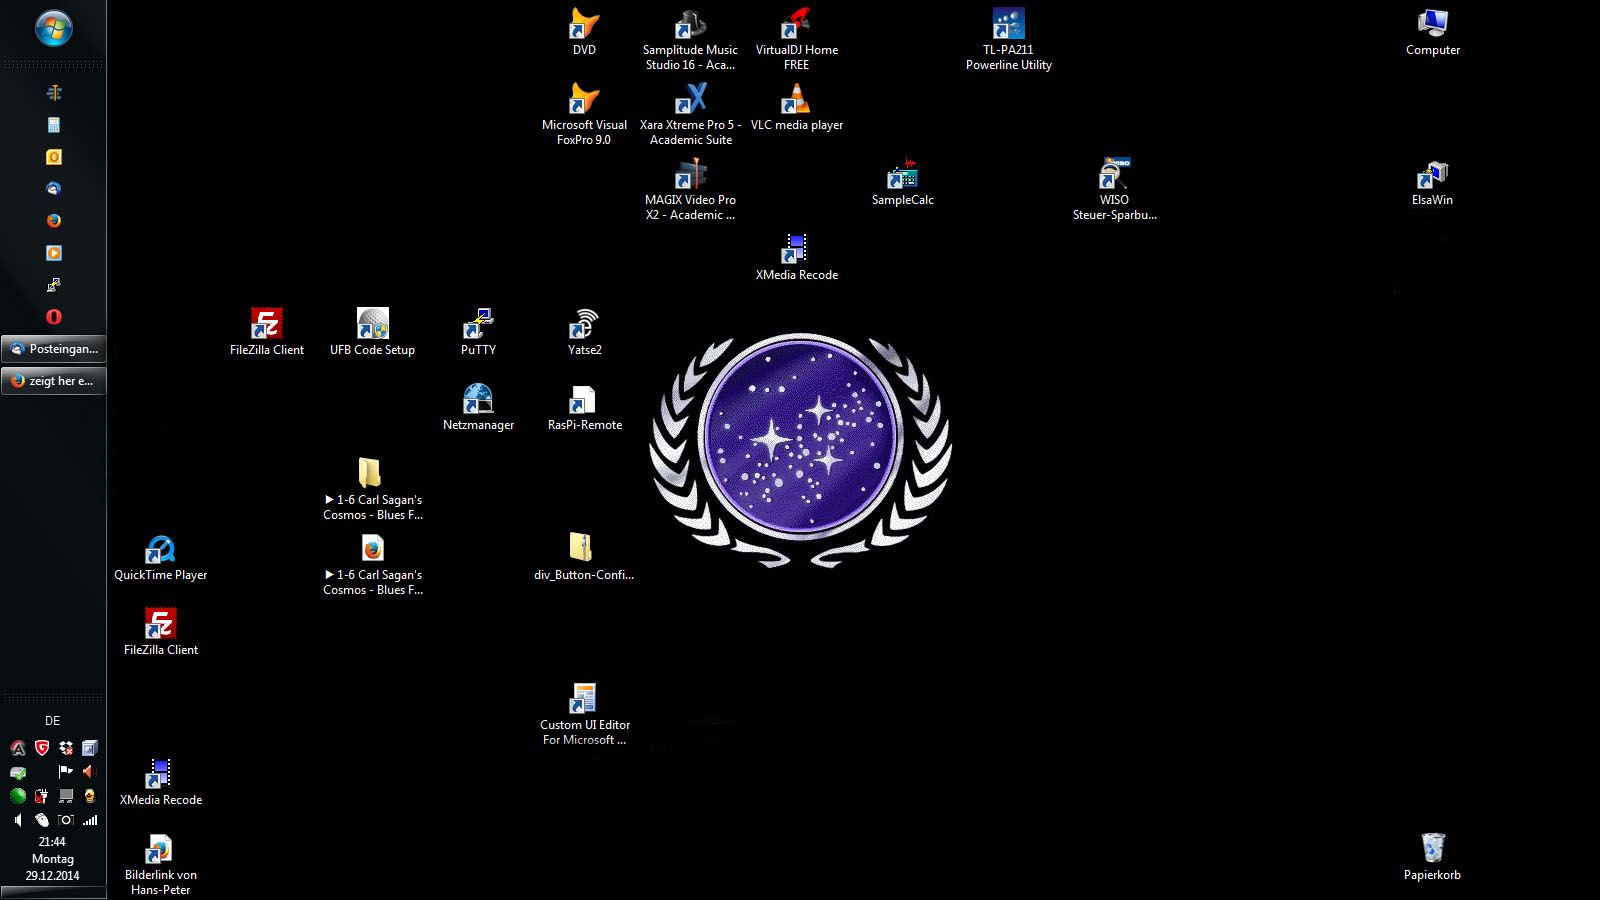This screenshot has height=900, width=1600.
Task: Open XMedia Recode below VLC media player
Action: pyautogui.click(x=797, y=257)
